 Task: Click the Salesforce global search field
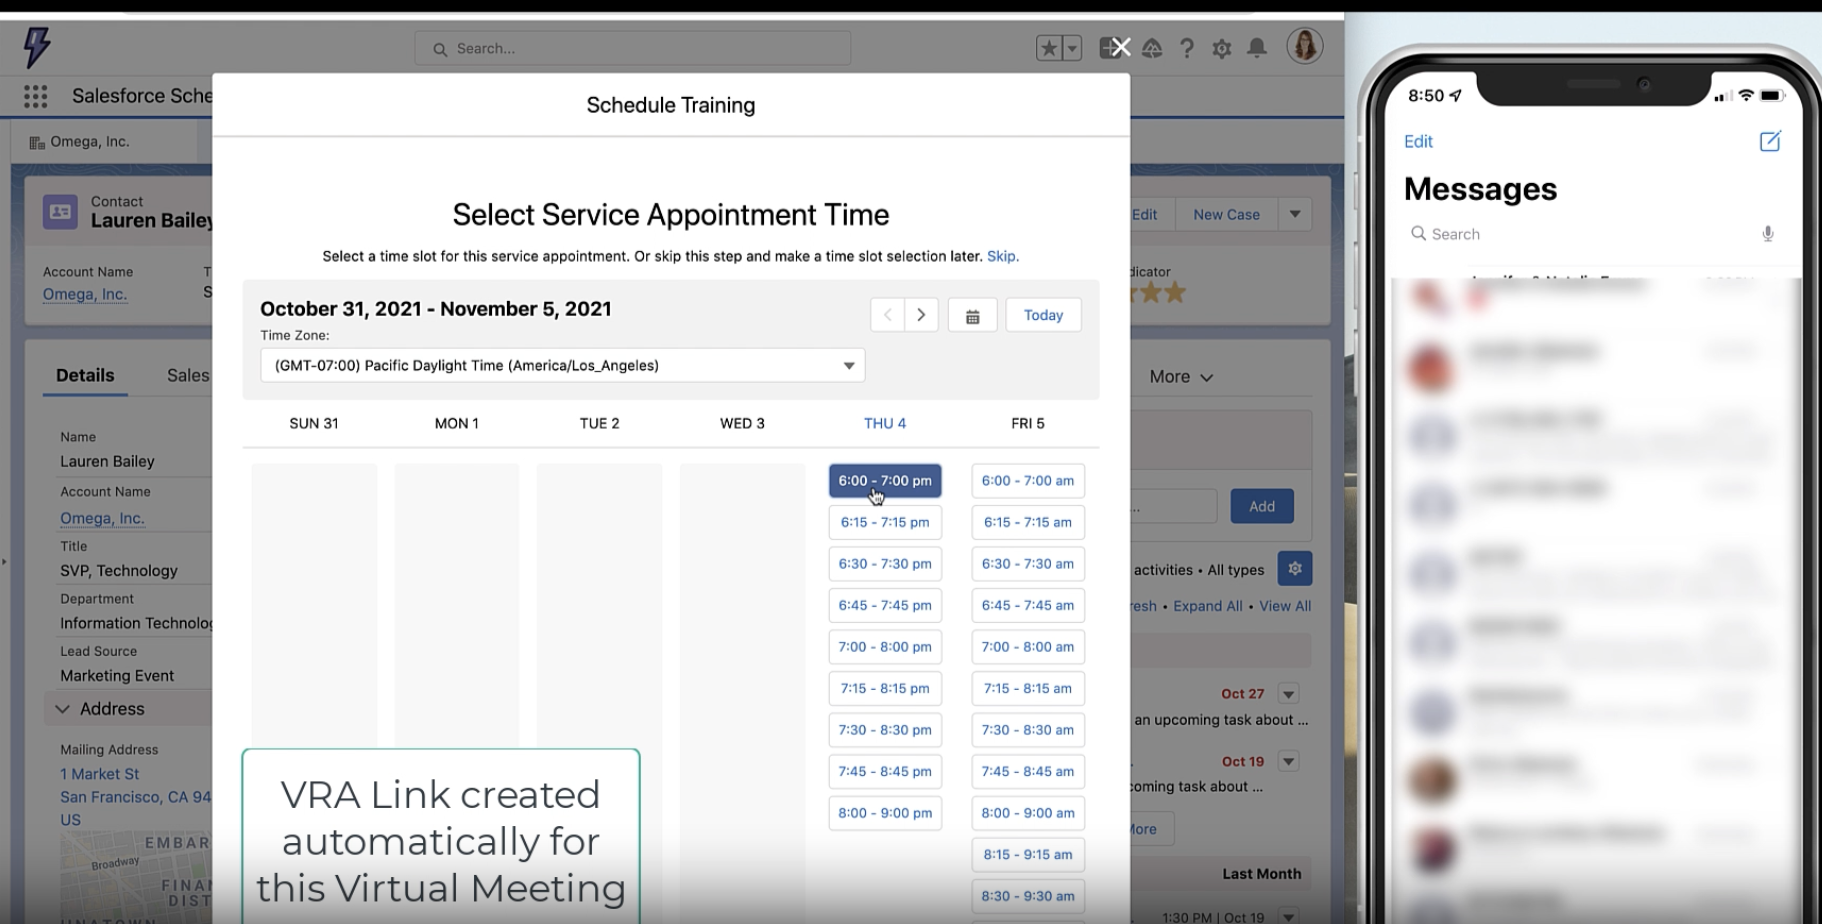tap(633, 48)
